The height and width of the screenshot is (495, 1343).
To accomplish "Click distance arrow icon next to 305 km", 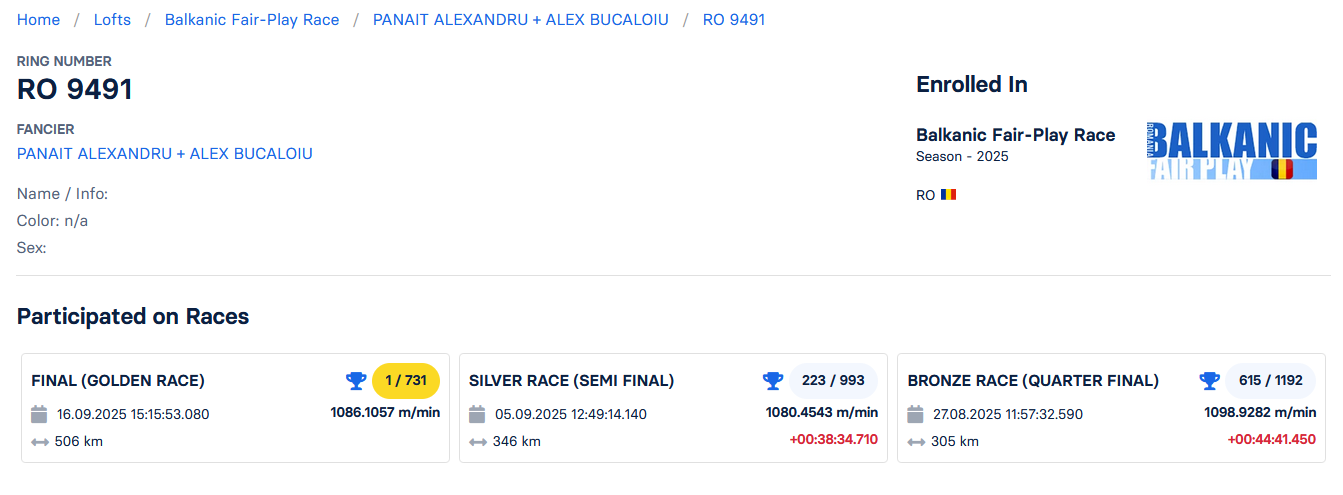I will pyautogui.click(x=915, y=442).
